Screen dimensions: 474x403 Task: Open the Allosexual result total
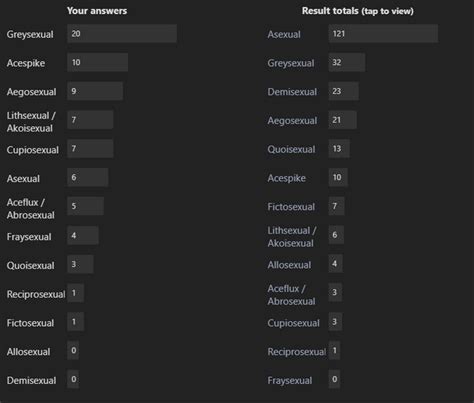(289, 265)
